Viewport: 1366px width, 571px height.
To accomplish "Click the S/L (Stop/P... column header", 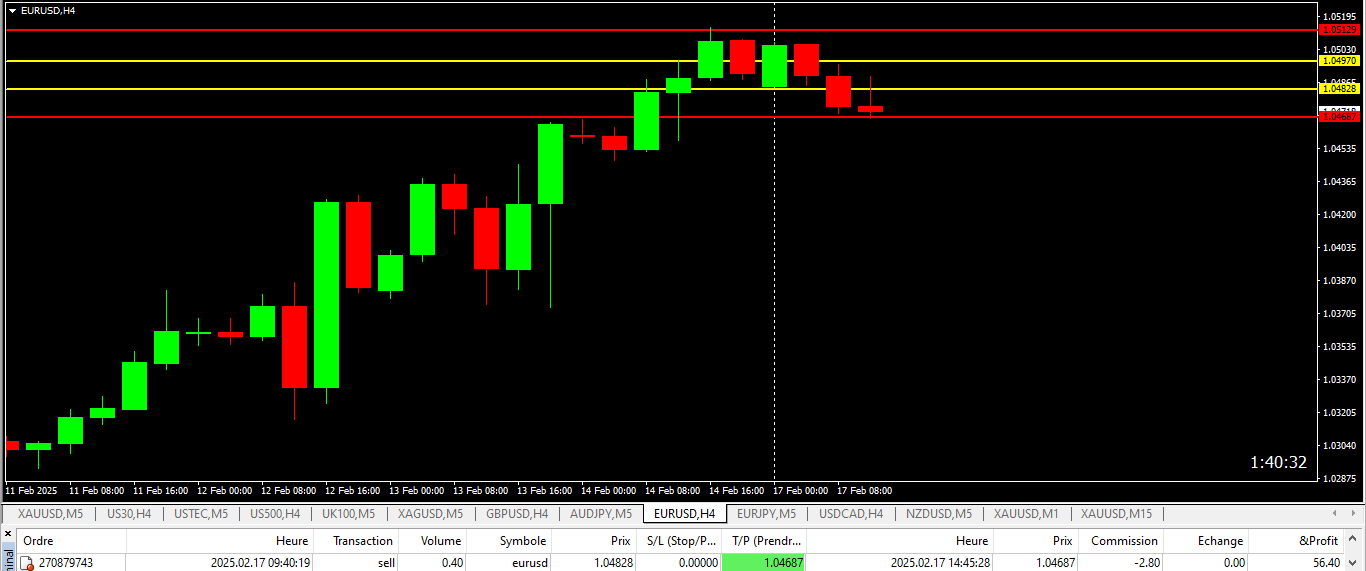I will [678, 541].
